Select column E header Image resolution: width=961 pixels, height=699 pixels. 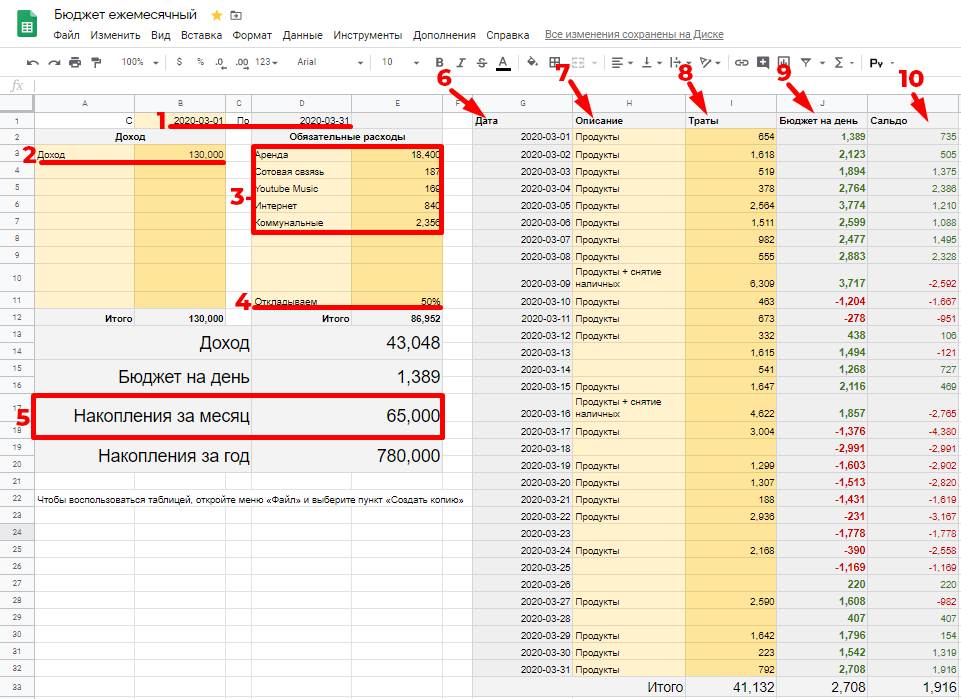397,104
